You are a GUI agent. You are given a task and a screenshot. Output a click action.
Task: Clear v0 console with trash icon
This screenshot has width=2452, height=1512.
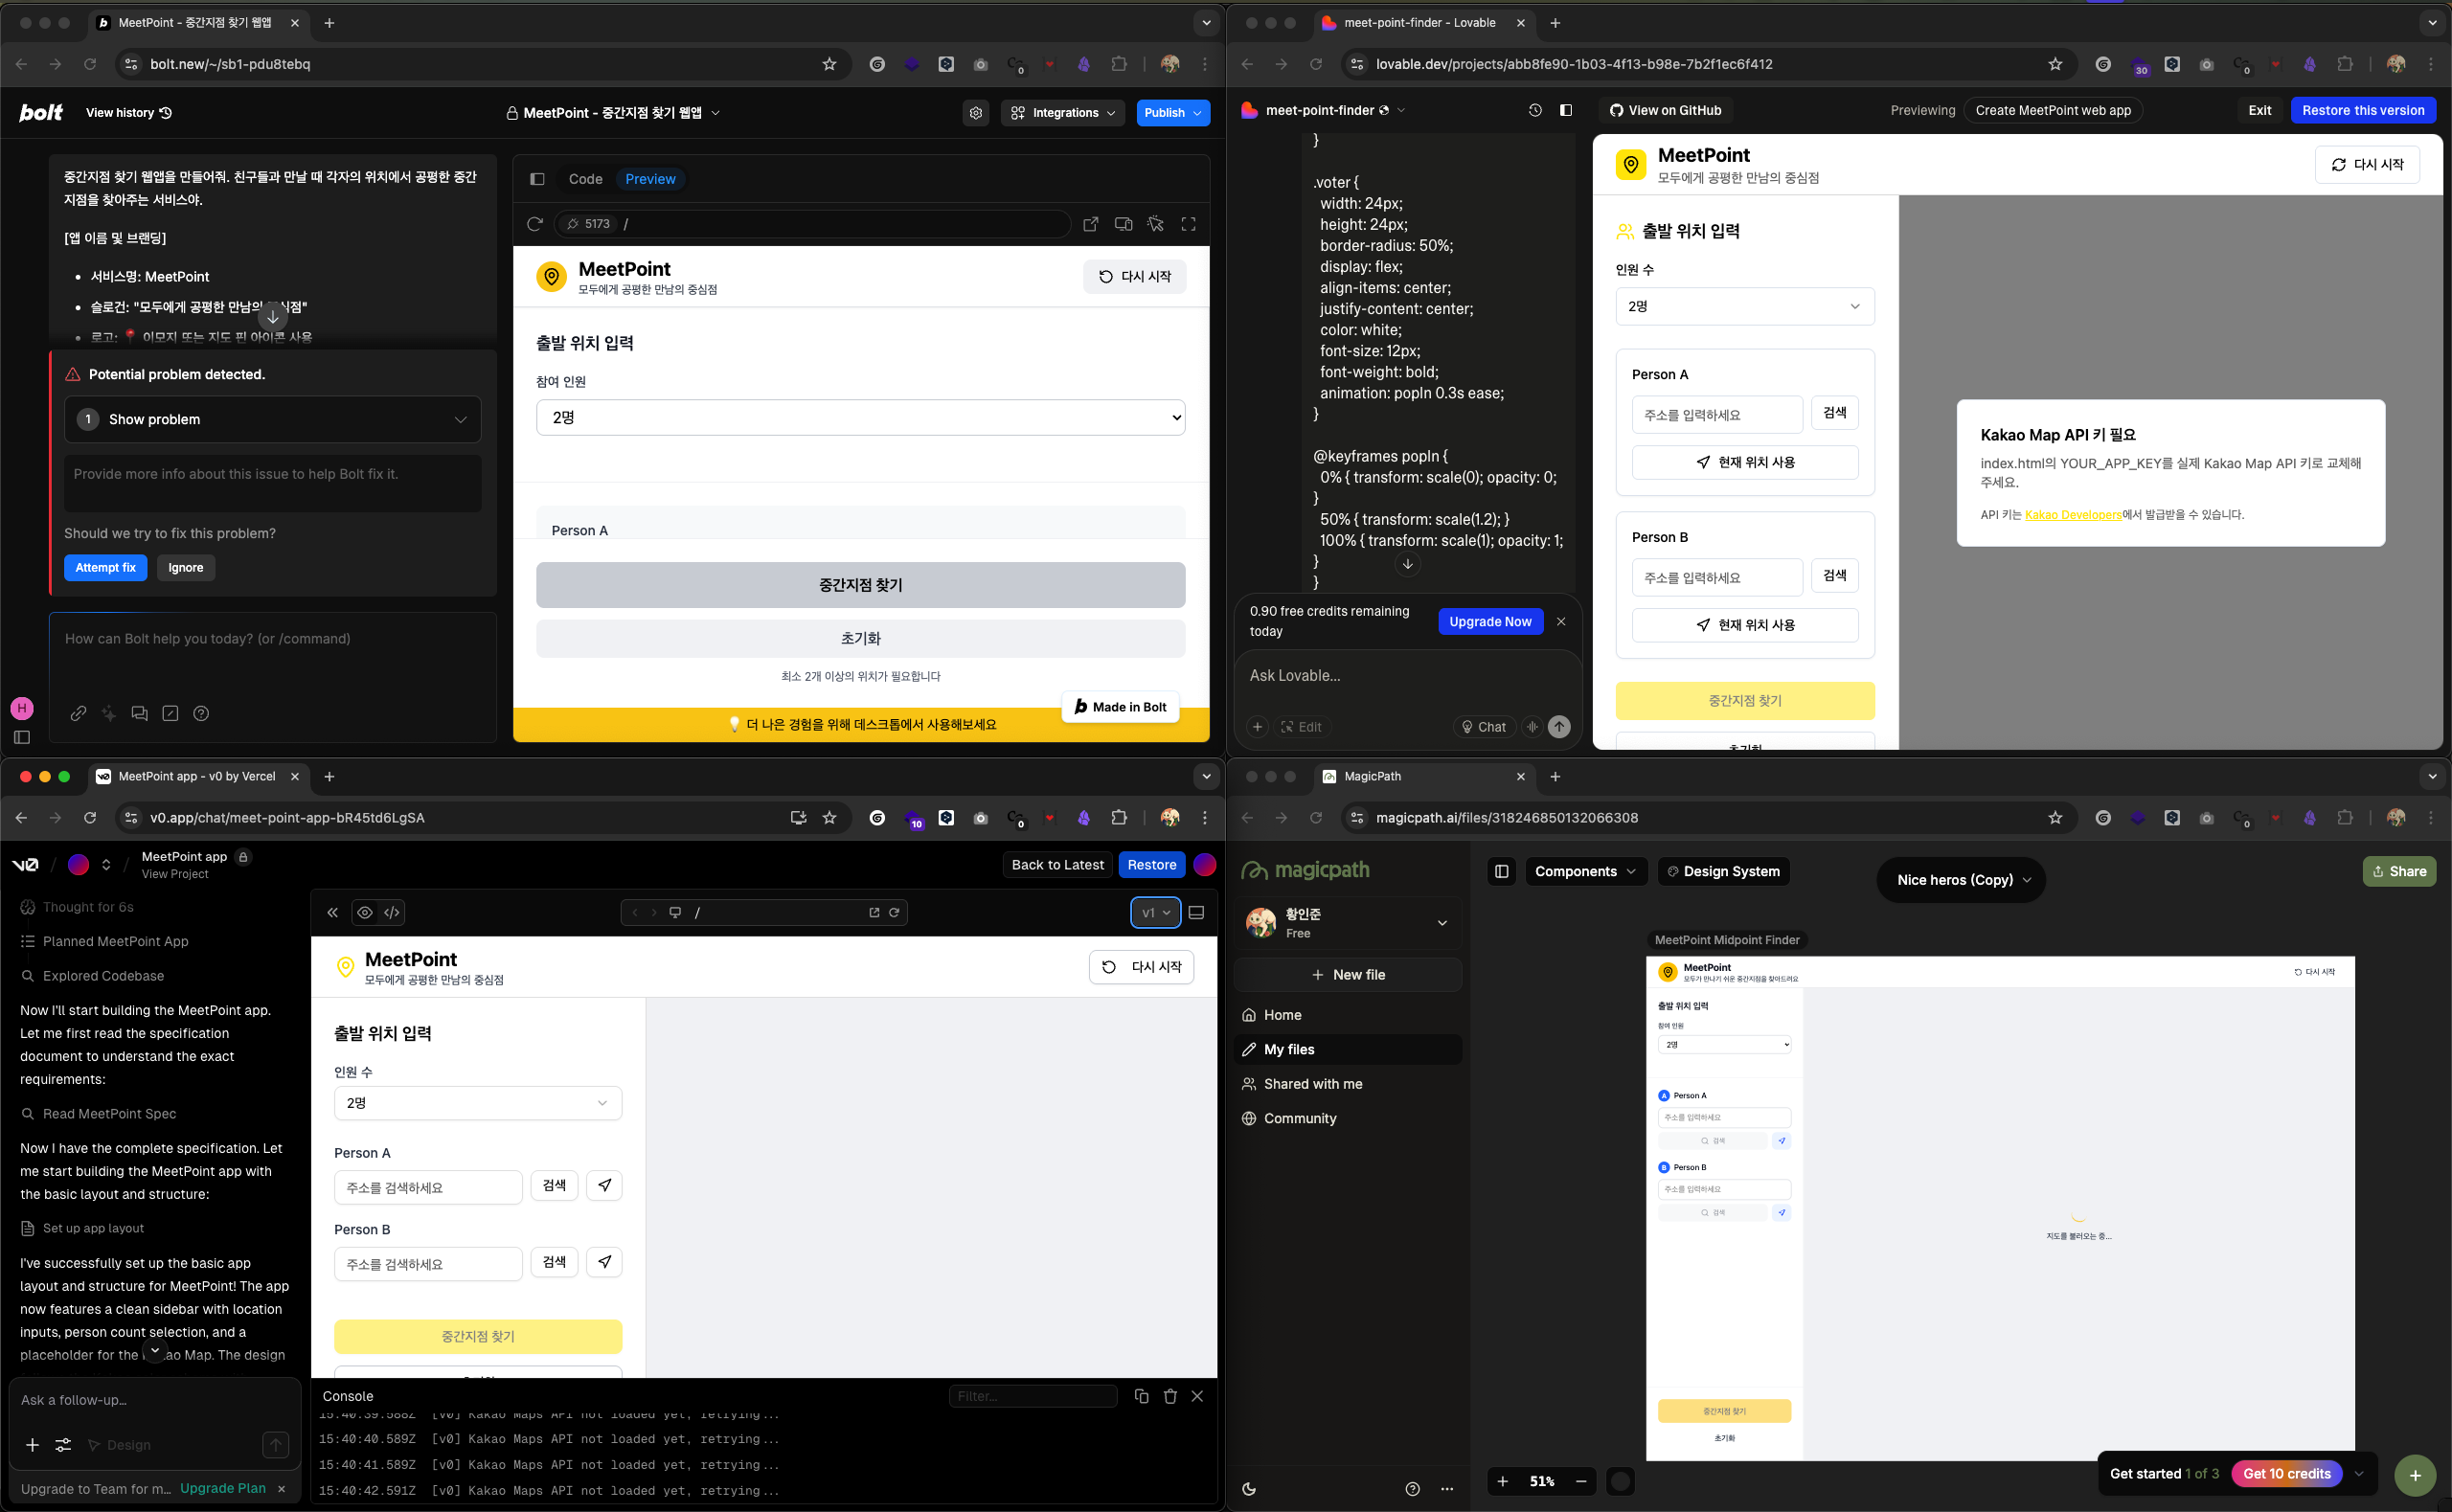click(1169, 1396)
